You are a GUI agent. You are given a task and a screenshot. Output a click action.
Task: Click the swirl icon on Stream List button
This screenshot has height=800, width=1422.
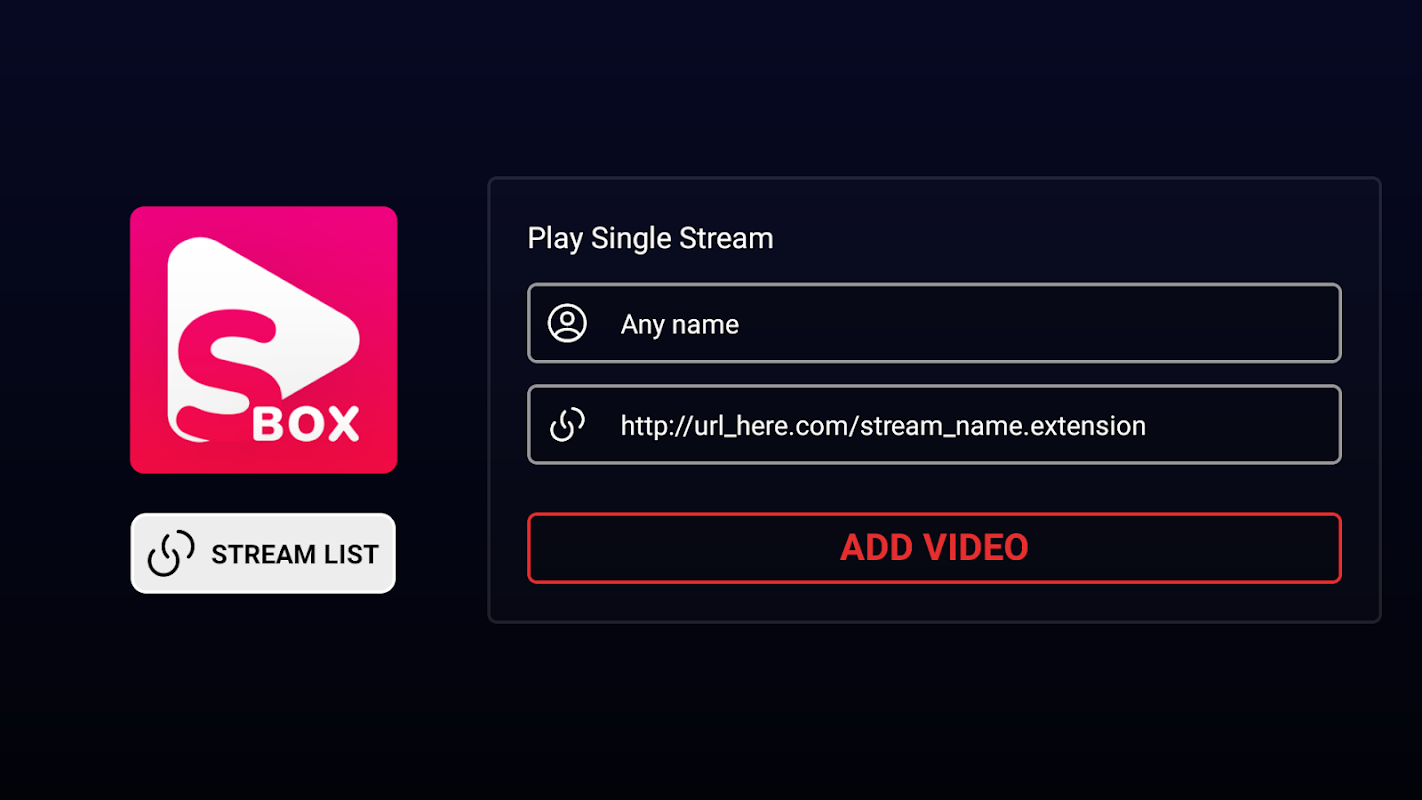pyautogui.click(x=171, y=554)
